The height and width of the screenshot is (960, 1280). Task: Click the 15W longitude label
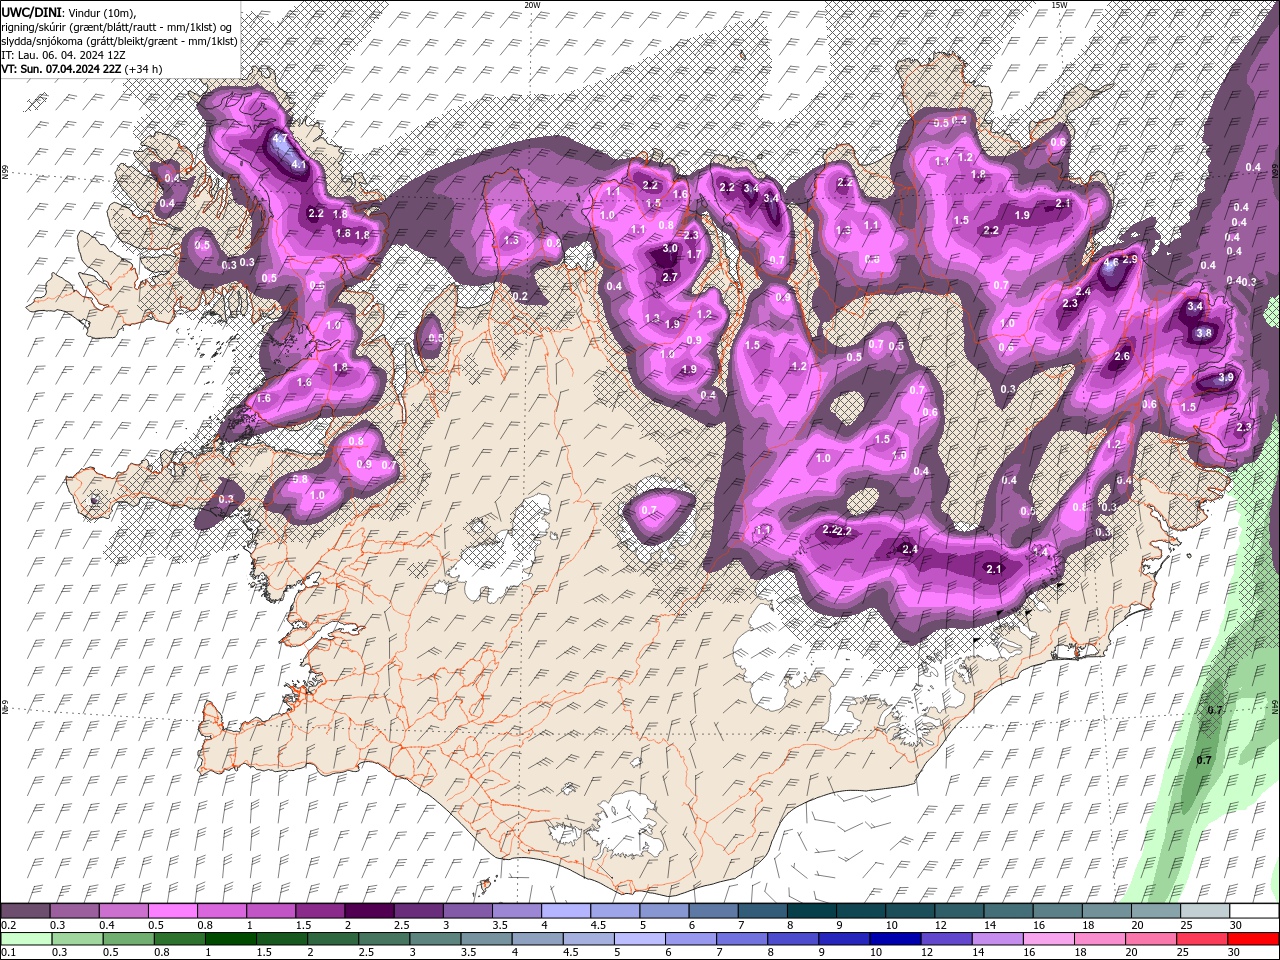click(x=1059, y=5)
